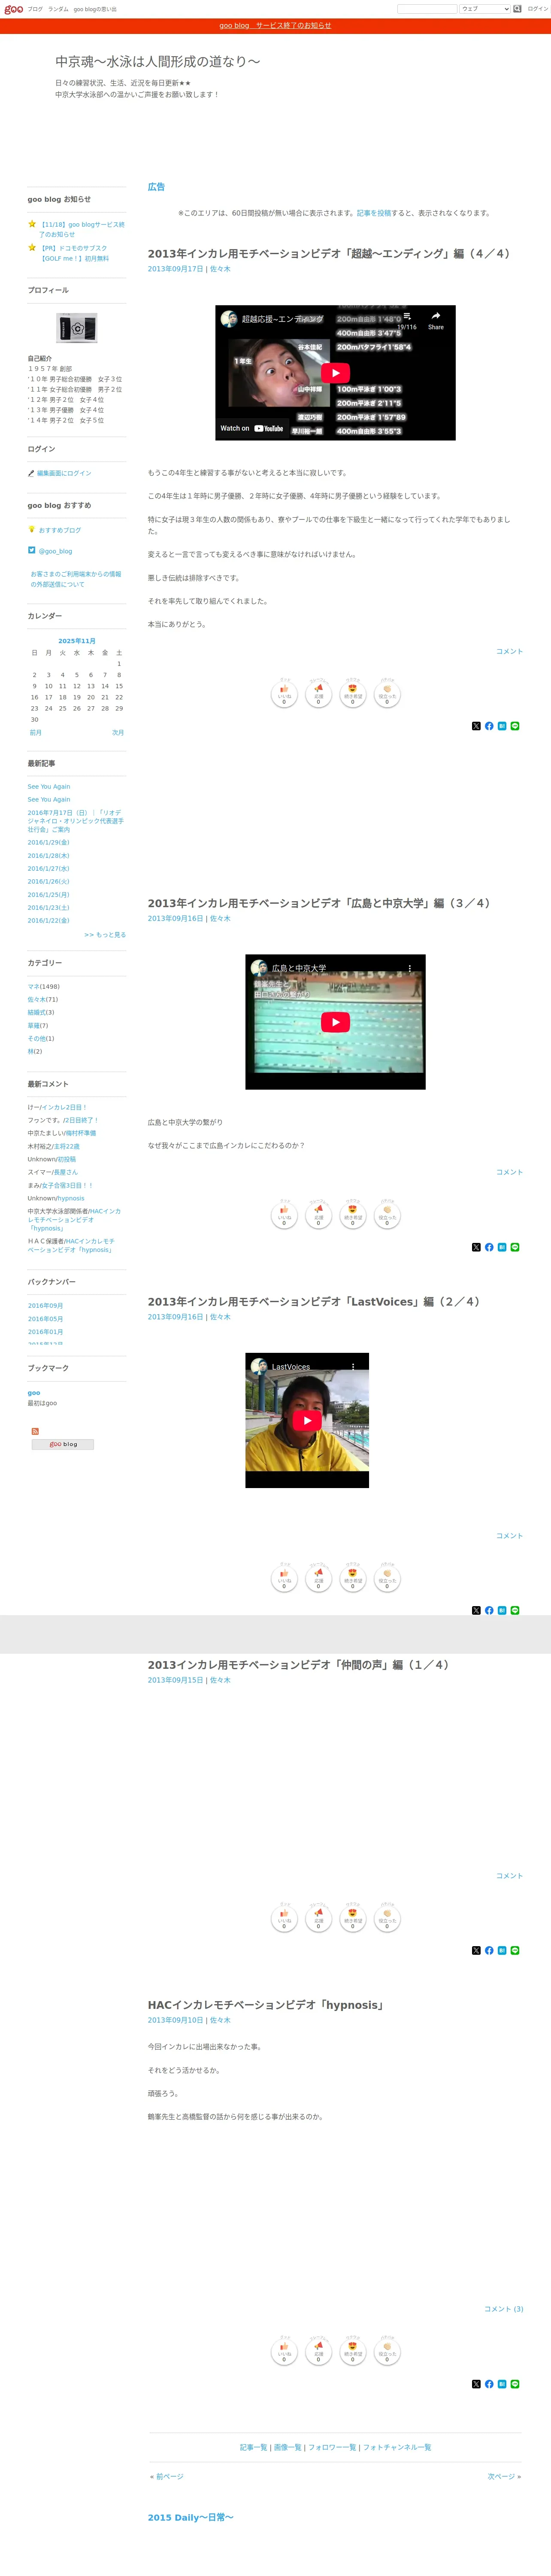Click the header search input field

click(427, 9)
